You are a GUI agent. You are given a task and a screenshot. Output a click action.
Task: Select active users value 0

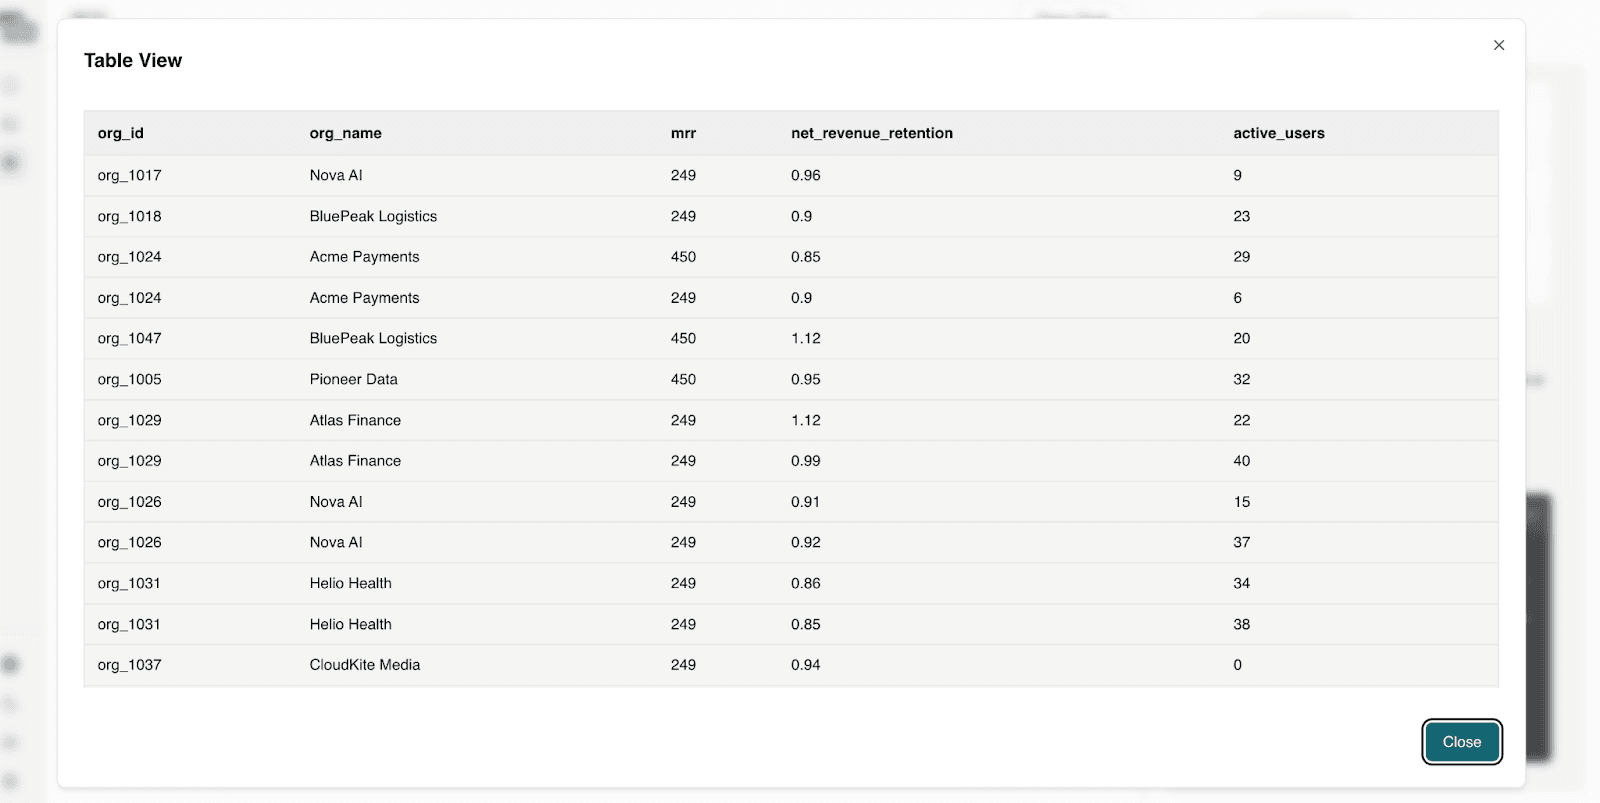pyautogui.click(x=1237, y=665)
